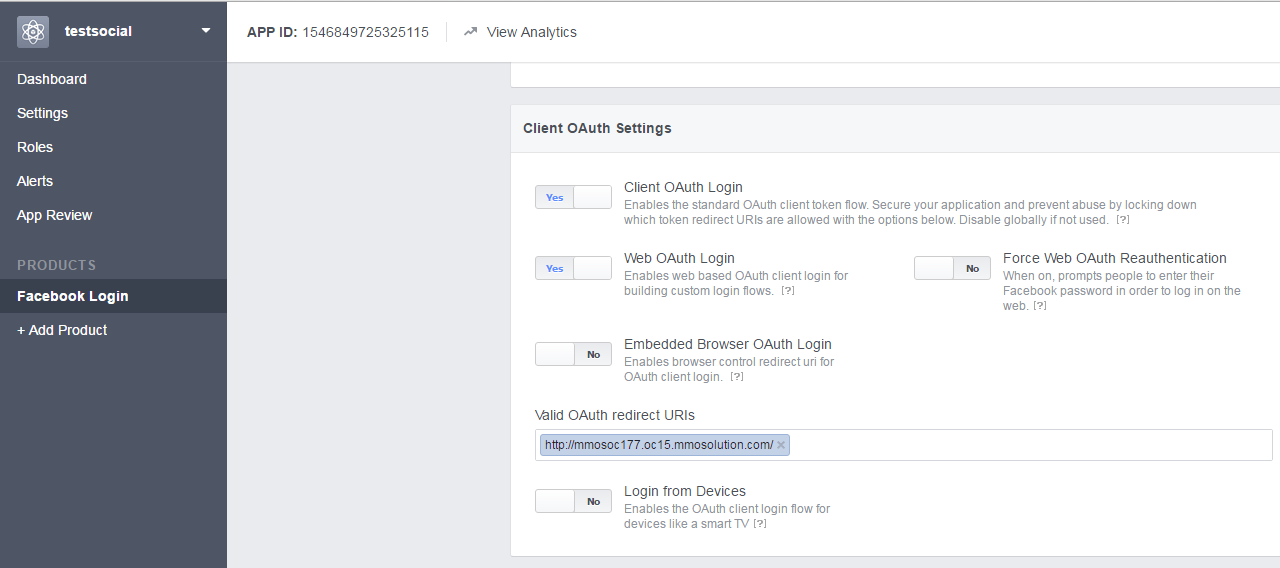Open help tooltip for Client OAuth Login

click(x=1123, y=220)
